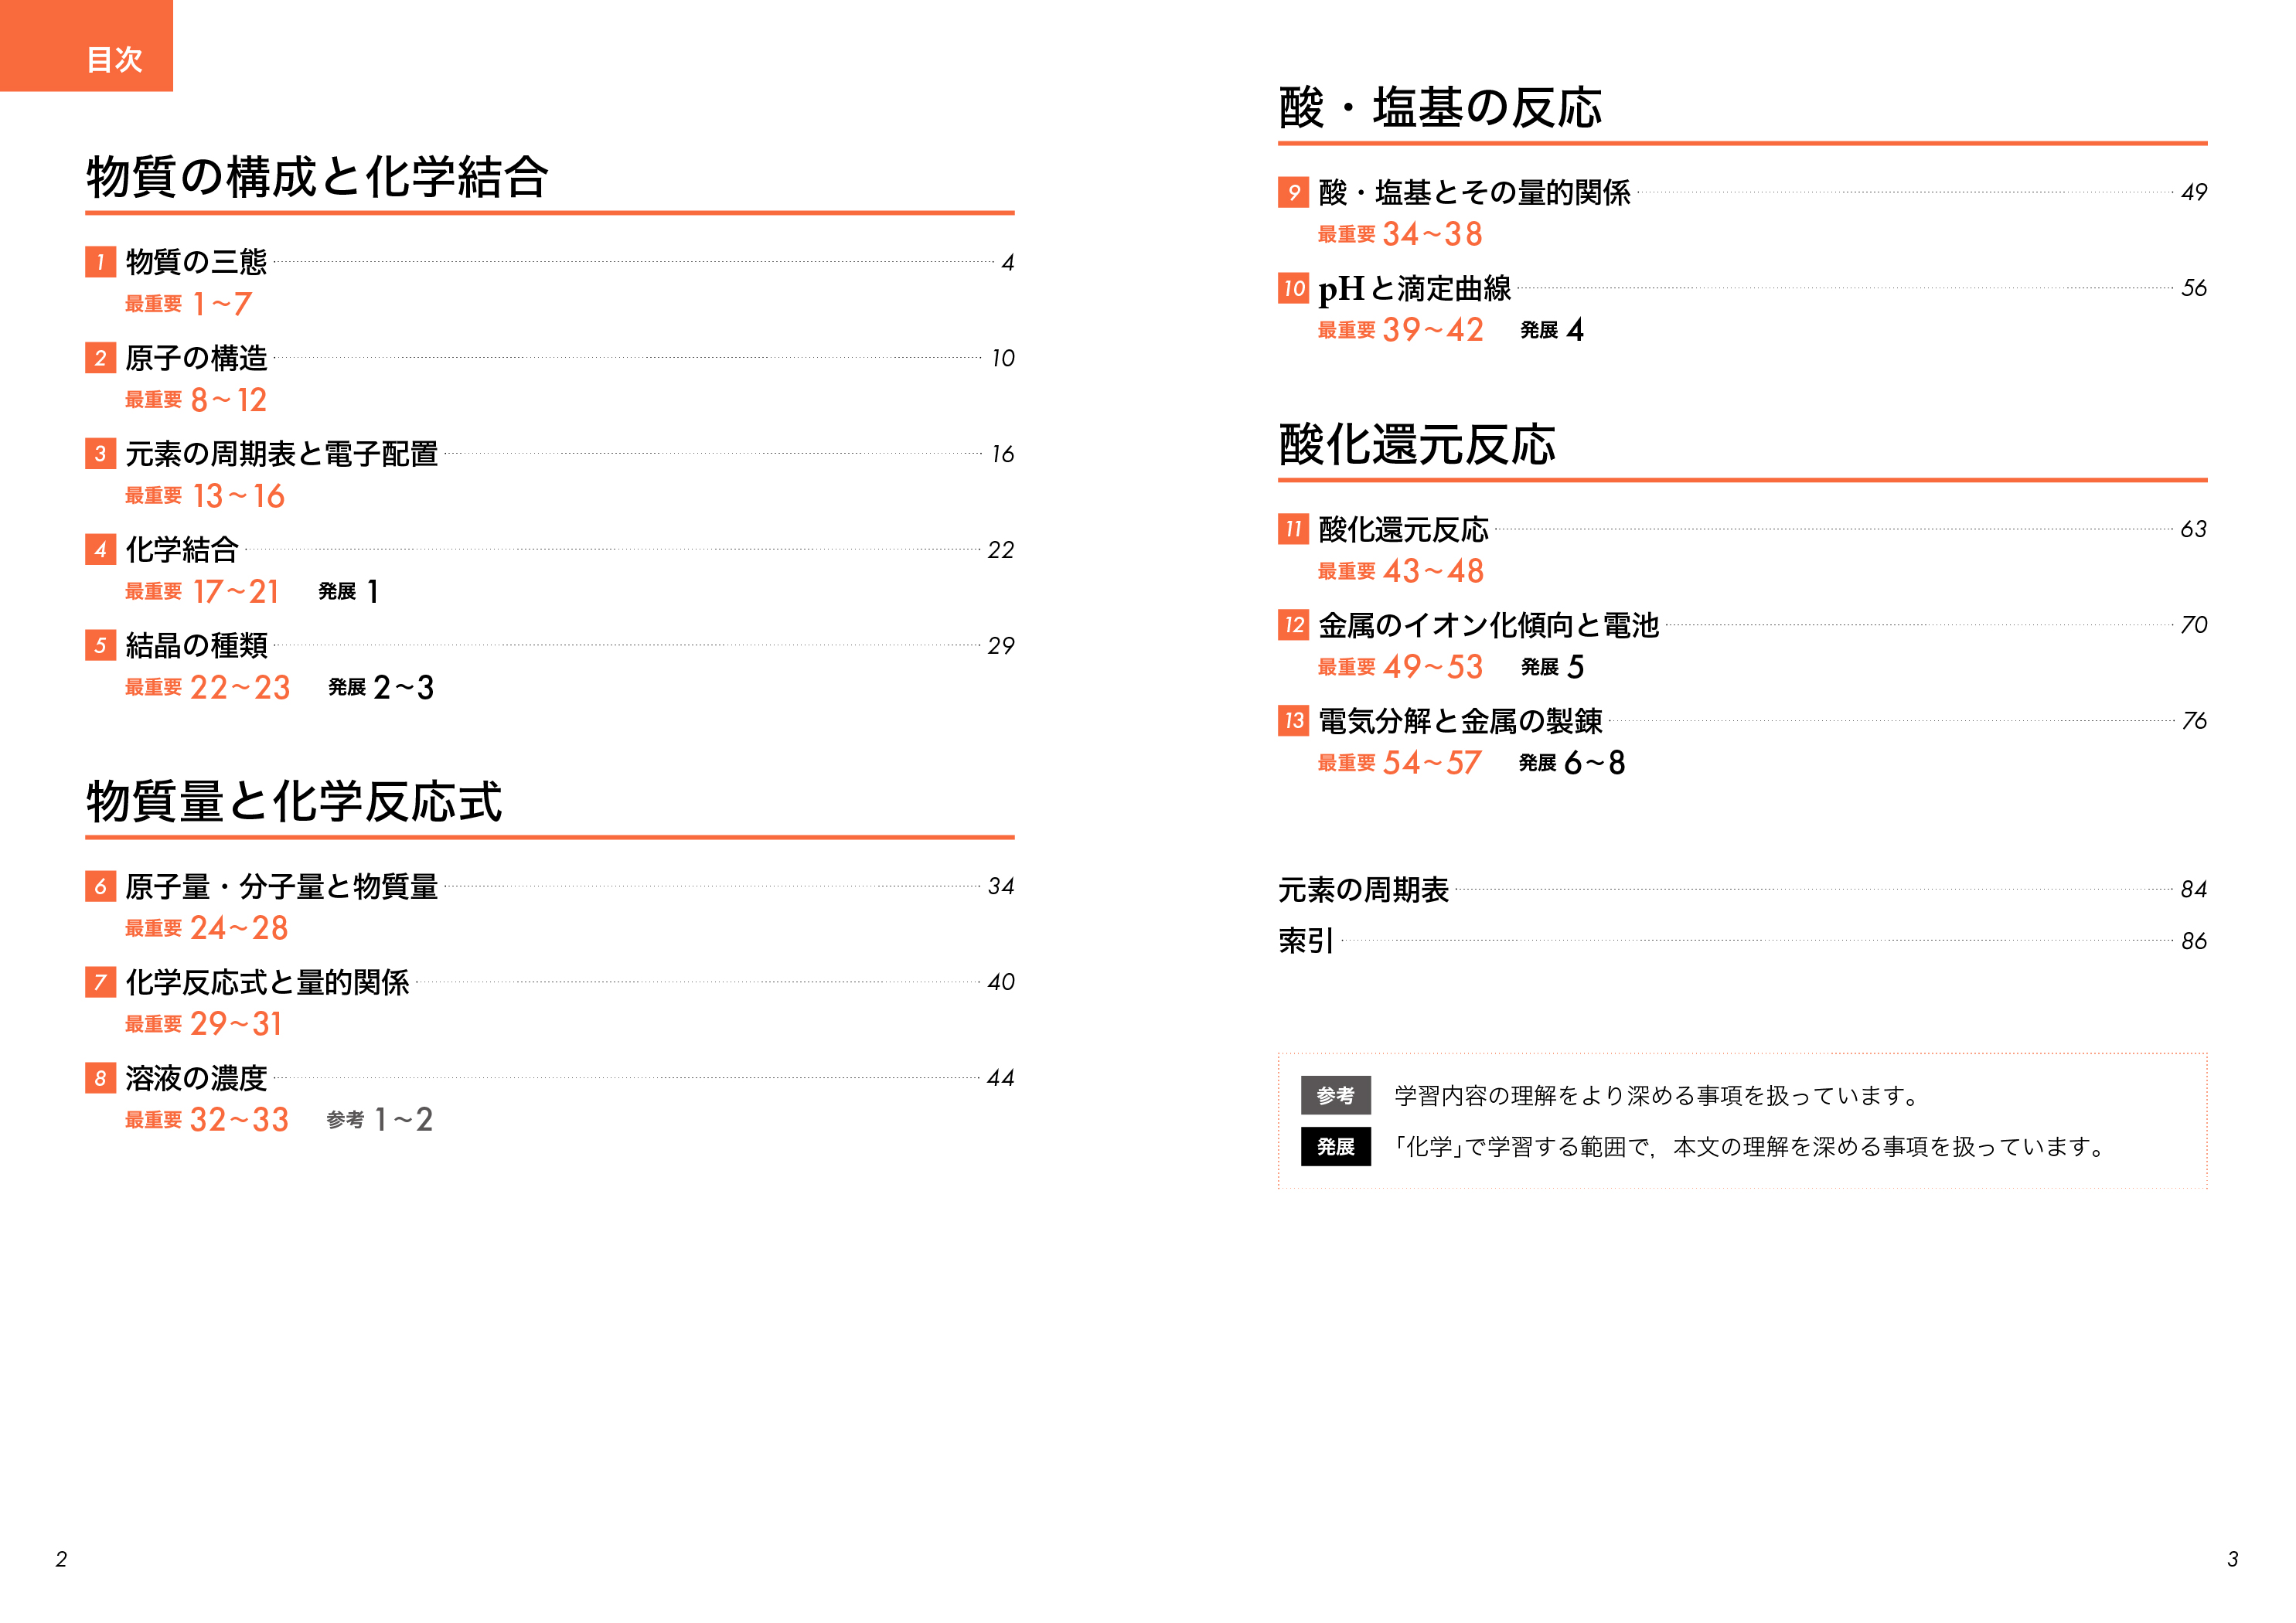Open chapter 4 化学結合
Viewport: 2296px width, 1623px height.
(x=182, y=550)
